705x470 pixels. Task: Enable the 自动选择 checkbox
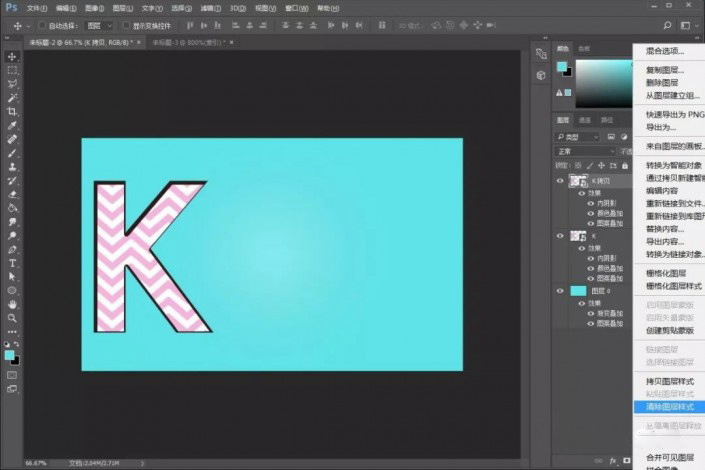pyautogui.click(x=42, y=26)
